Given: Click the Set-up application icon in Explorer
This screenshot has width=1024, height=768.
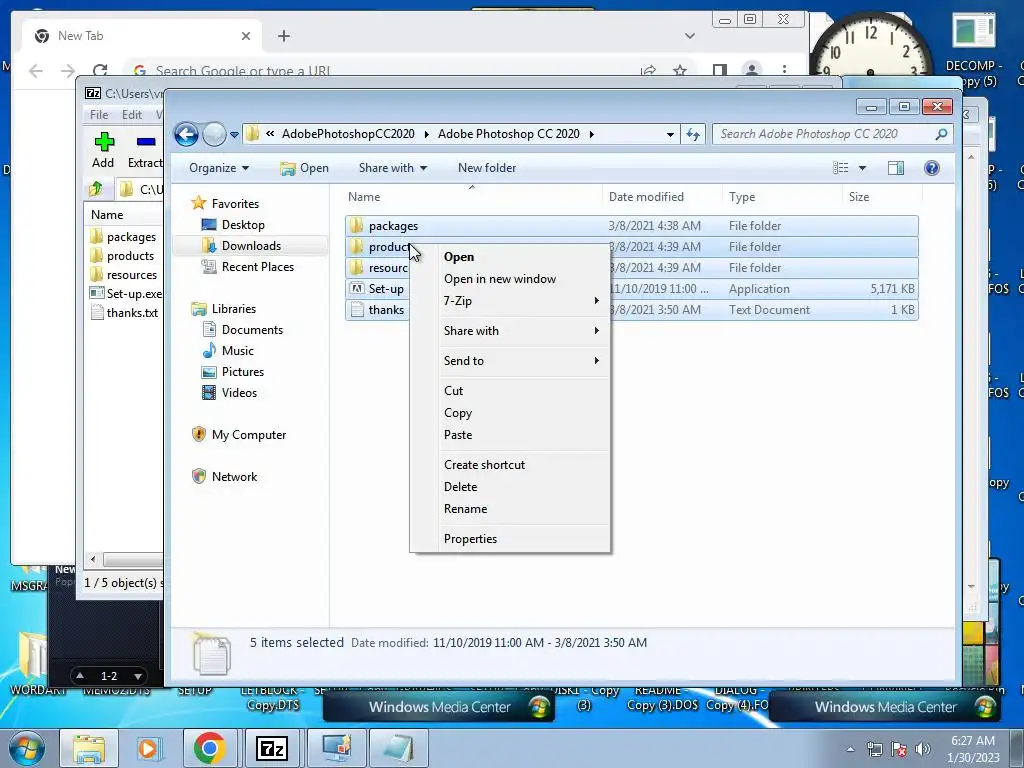Looking at the screenshot, I should tap(357, 289).
